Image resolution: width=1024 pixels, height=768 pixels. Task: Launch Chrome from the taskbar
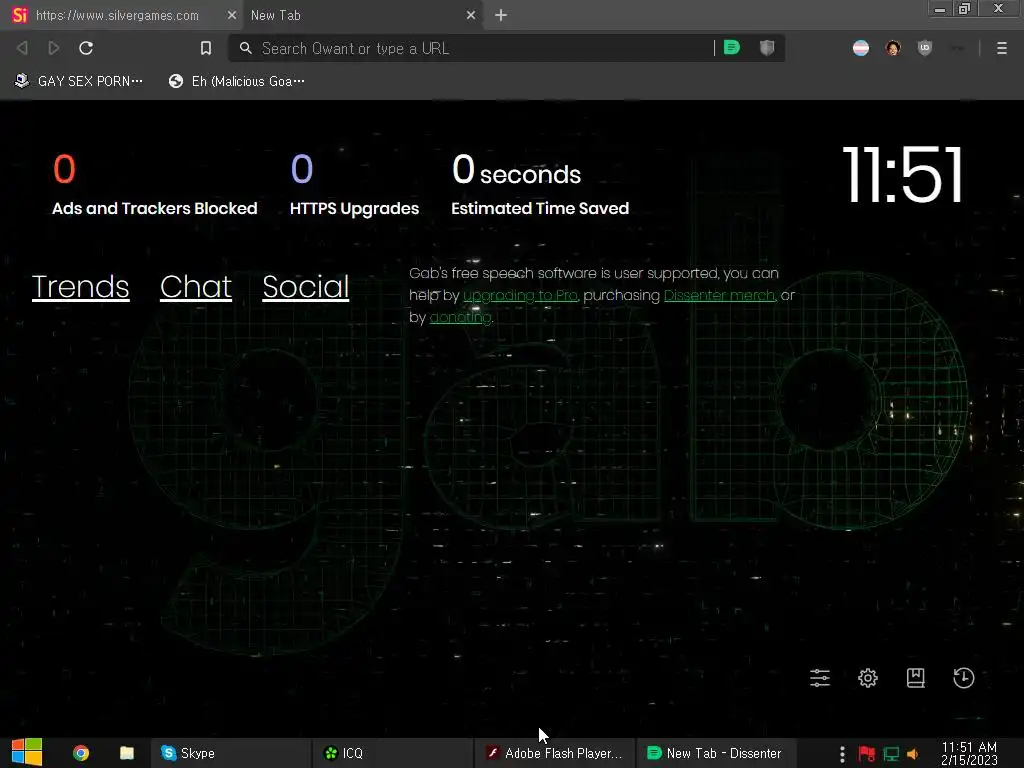(x=81, y=753)
